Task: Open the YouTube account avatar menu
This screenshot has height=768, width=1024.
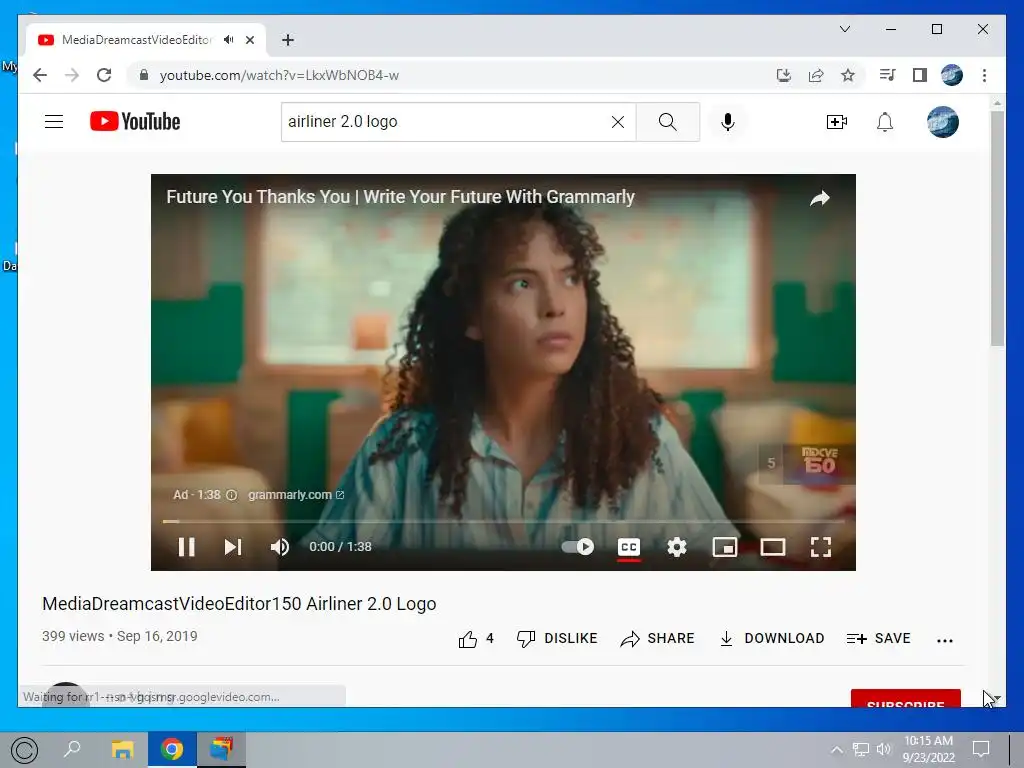Action: [x=942, y=122]
